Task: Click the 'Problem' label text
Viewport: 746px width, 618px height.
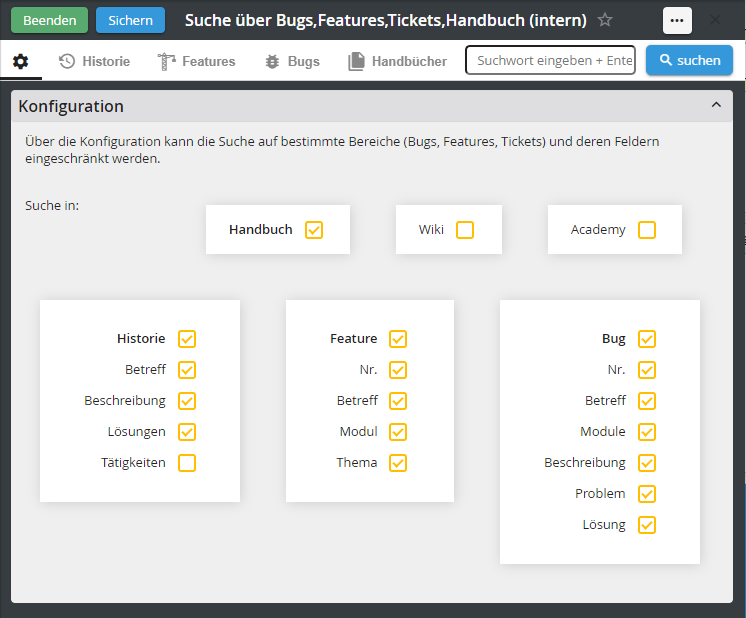Action: click(x=600, y=493)
